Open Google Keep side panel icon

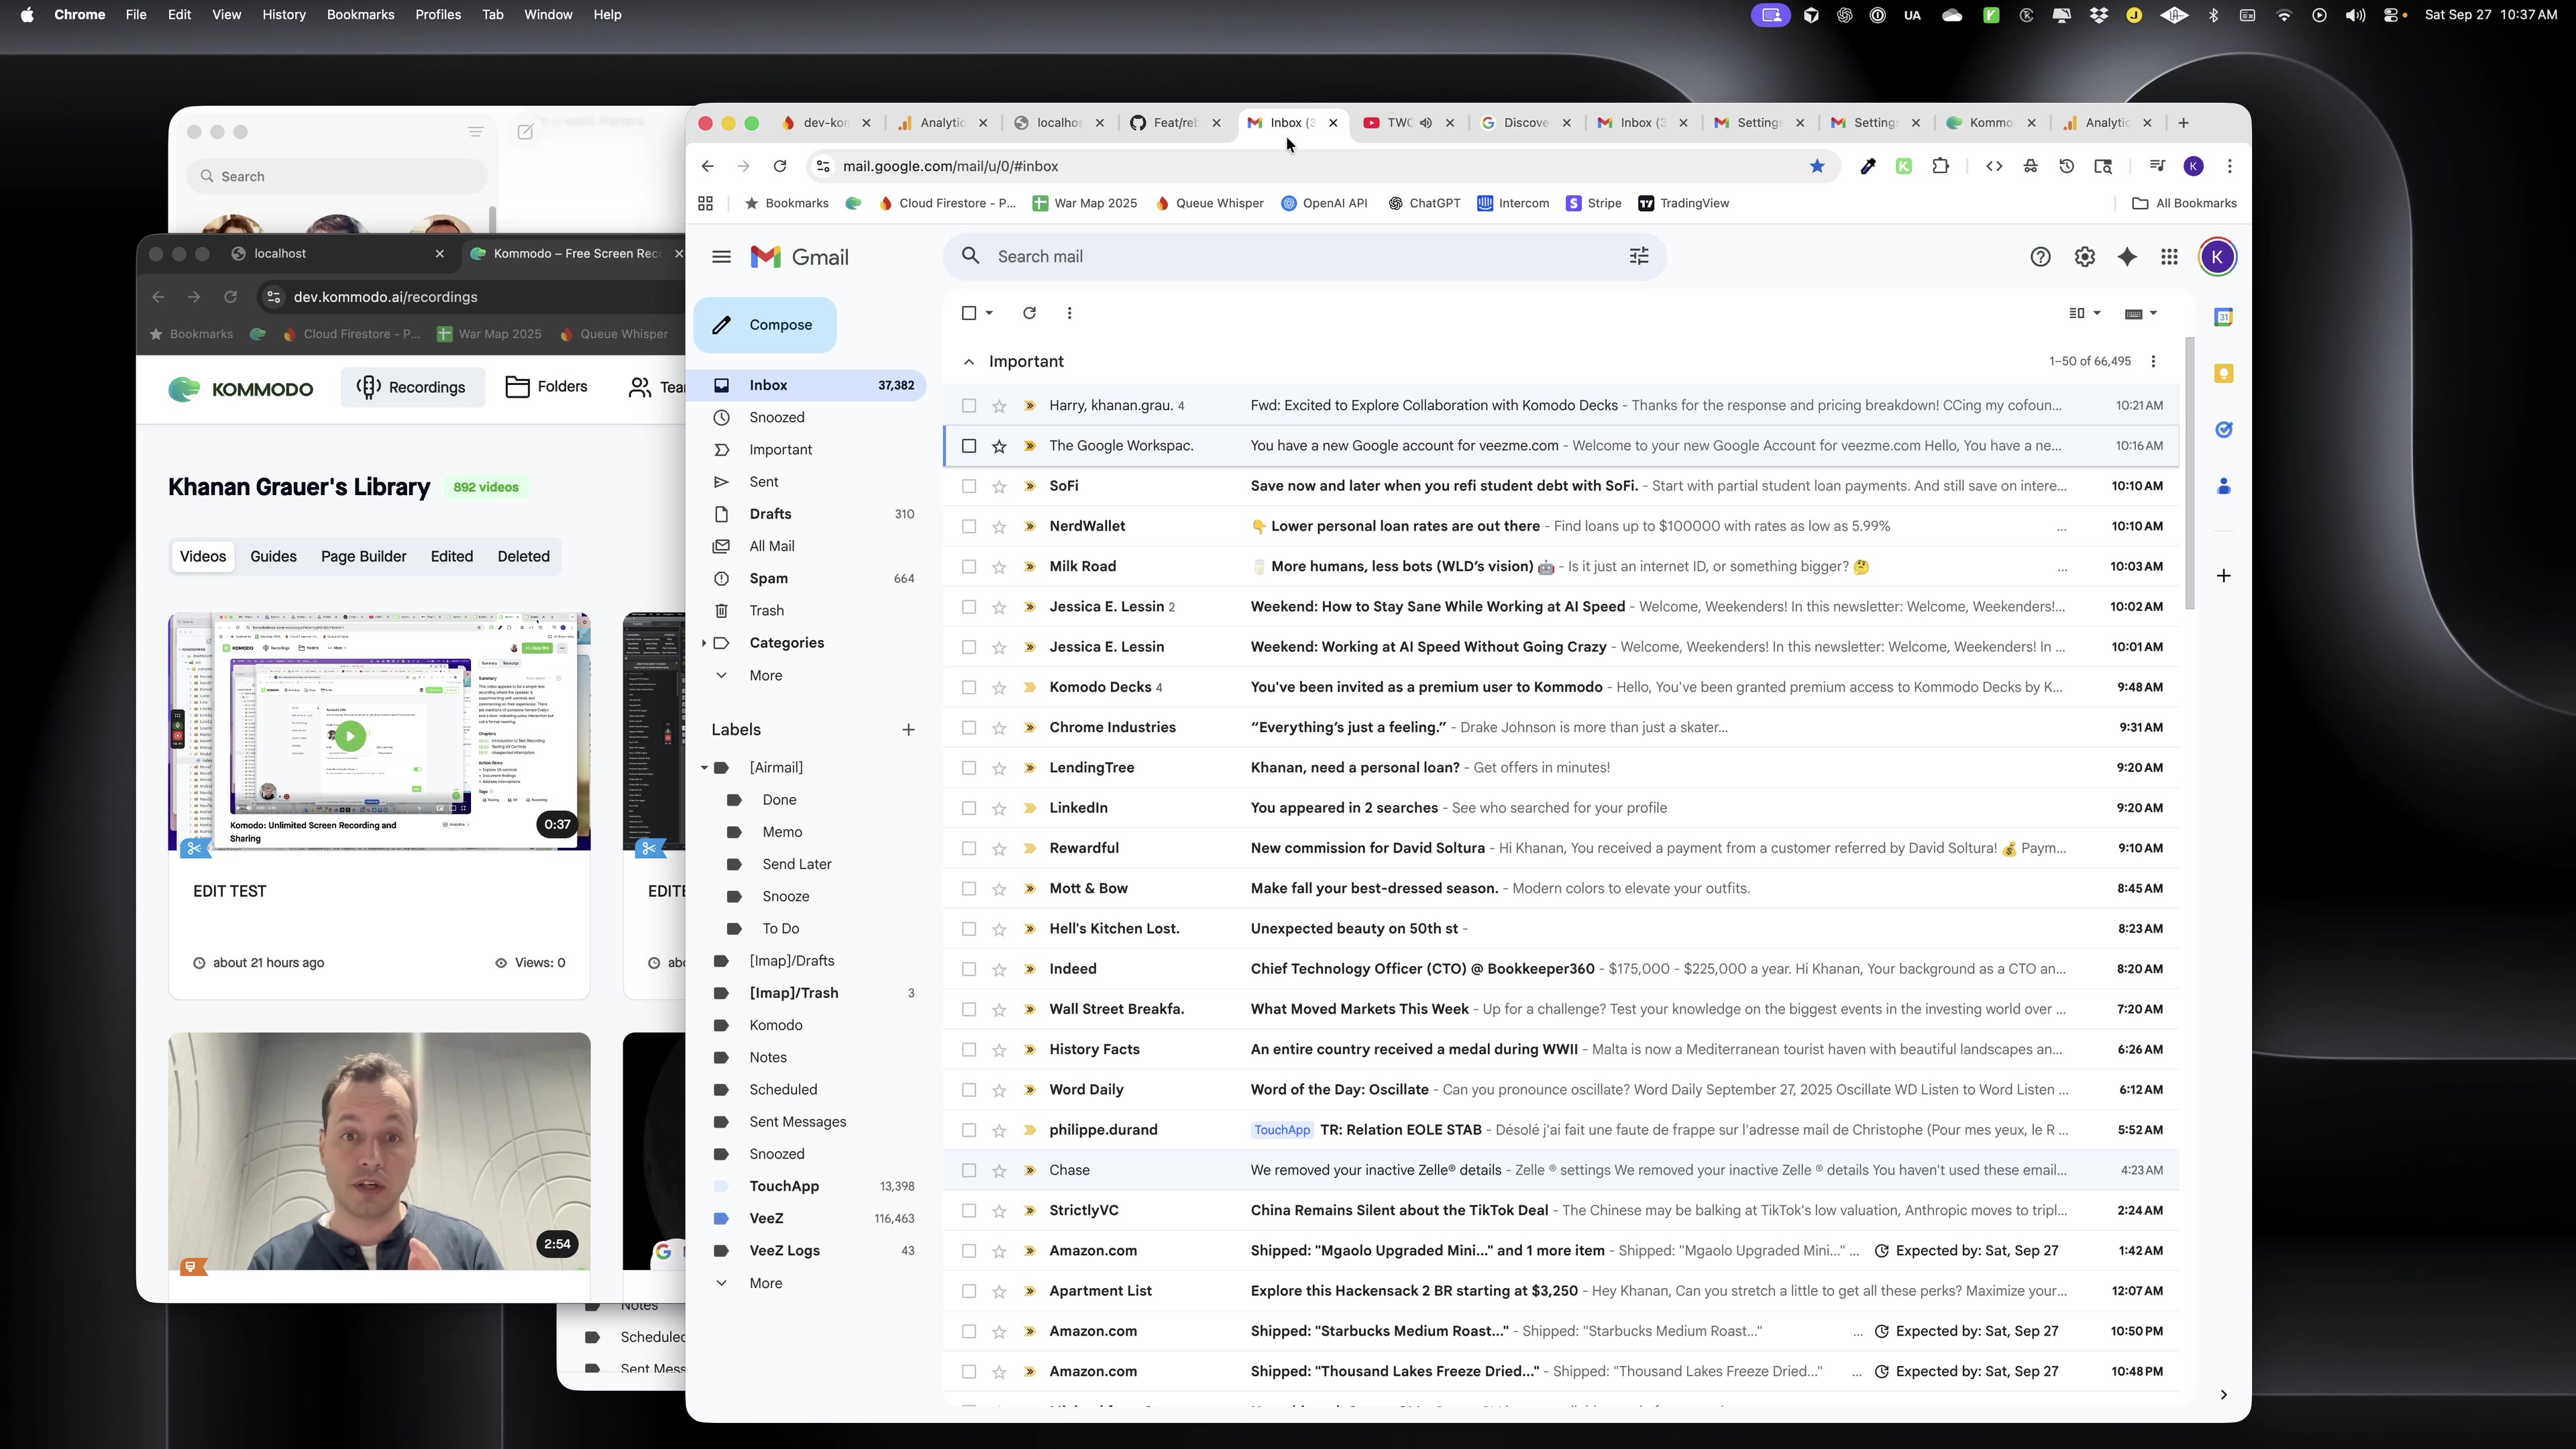pos(2223,373)
